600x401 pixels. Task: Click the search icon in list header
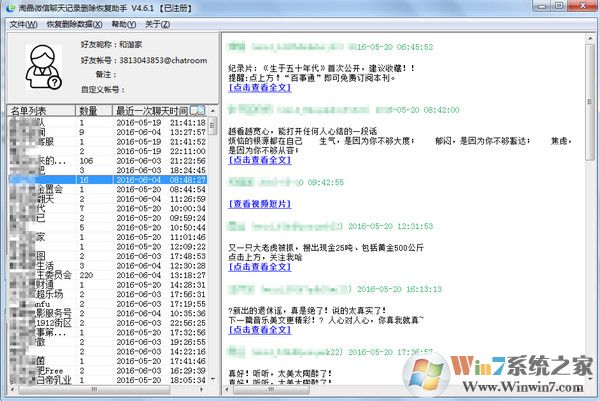point(197,109)
